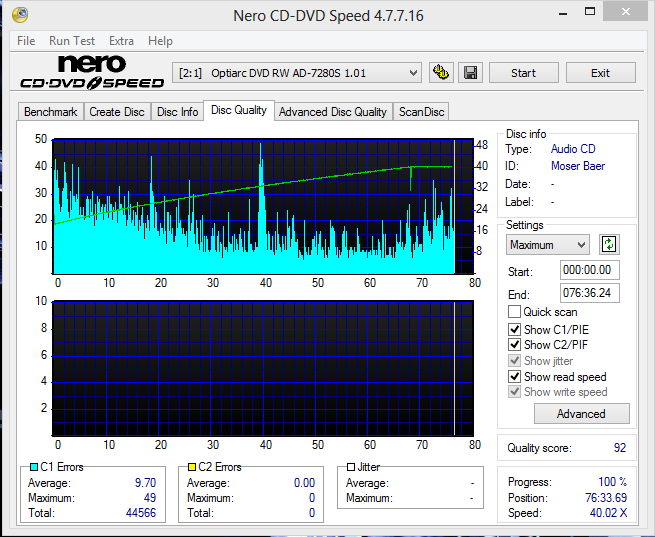The height and width of the screenshot is (537, 655).
Task: Toggle the Quick scan checkbox
Action: coord(514,312)
